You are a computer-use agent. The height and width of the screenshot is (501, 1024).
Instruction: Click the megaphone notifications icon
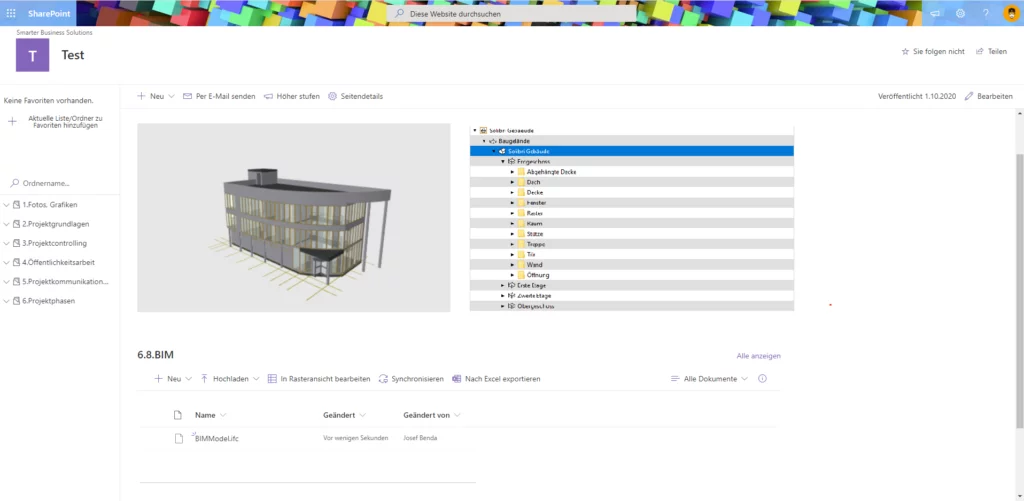935,13
